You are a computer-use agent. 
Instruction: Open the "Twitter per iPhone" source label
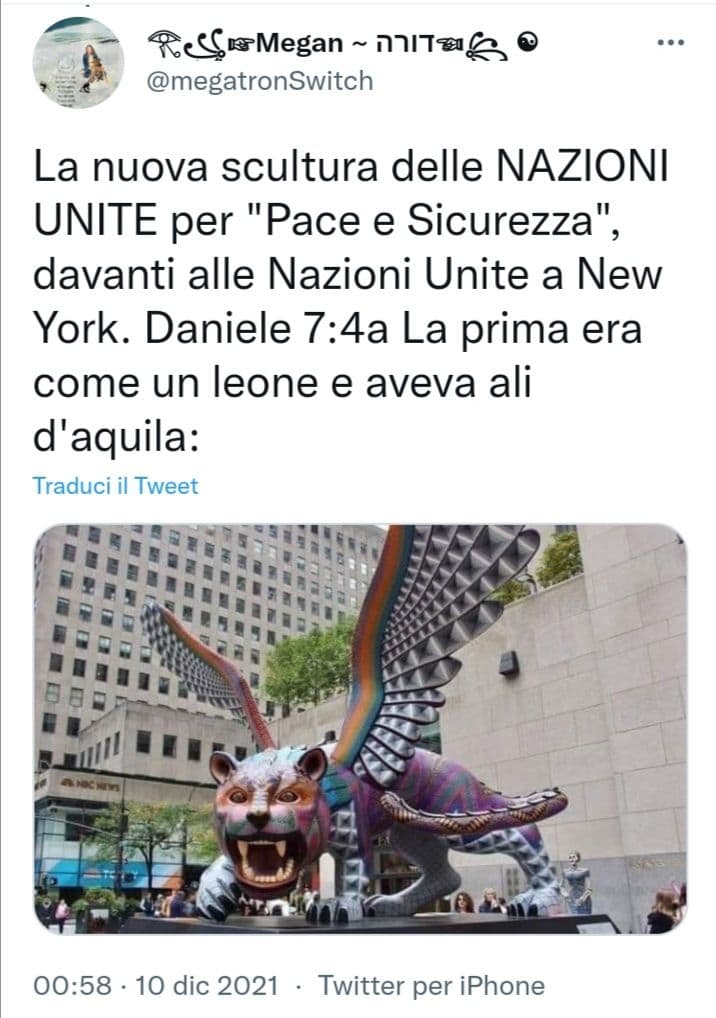click(431, 986)
